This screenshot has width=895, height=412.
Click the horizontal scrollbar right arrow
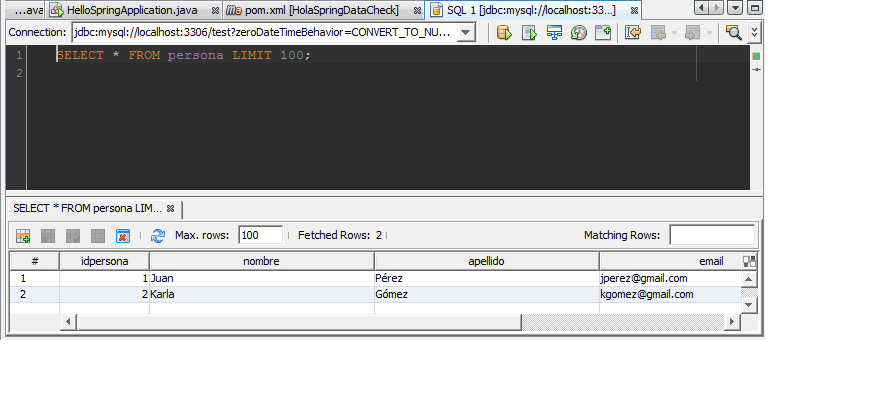pyautogui.click(x=732, y=322)
